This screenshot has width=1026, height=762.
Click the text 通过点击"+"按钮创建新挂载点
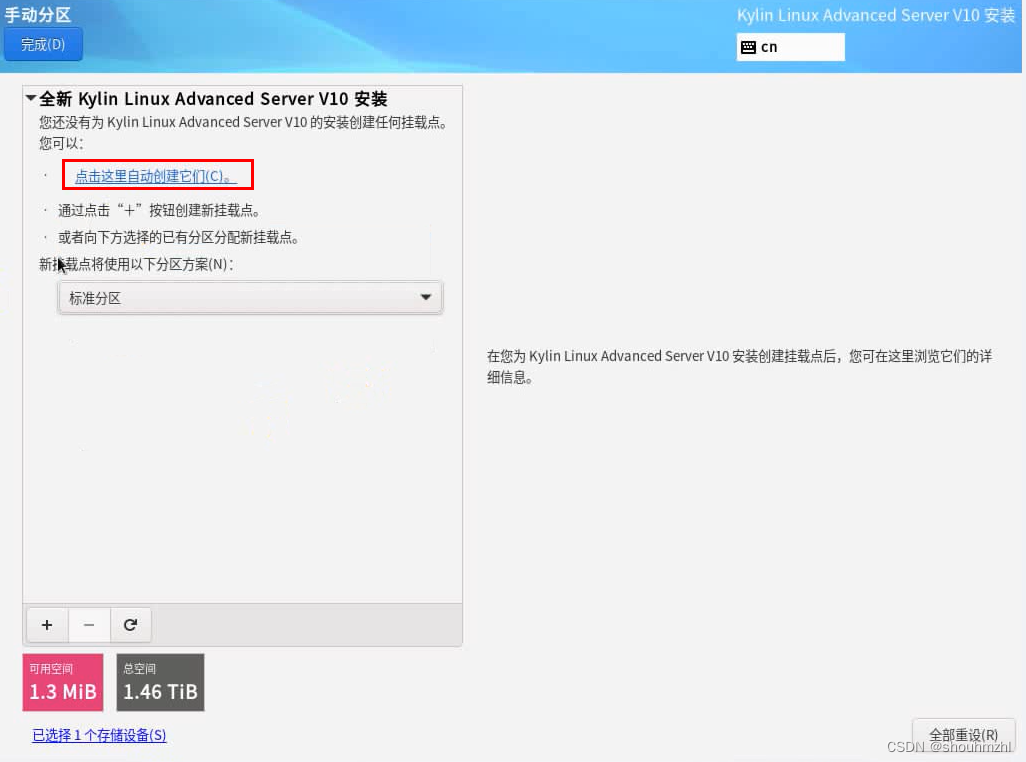point(160,210)
